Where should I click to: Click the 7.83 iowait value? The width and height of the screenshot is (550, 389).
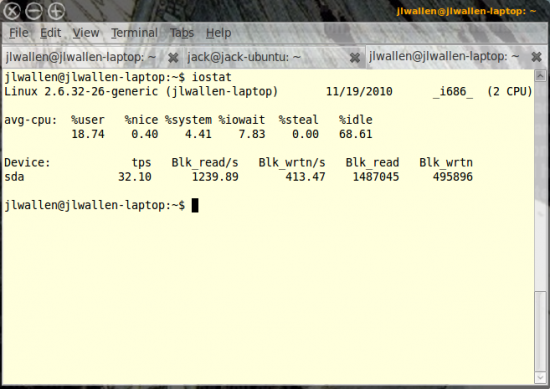252,134
